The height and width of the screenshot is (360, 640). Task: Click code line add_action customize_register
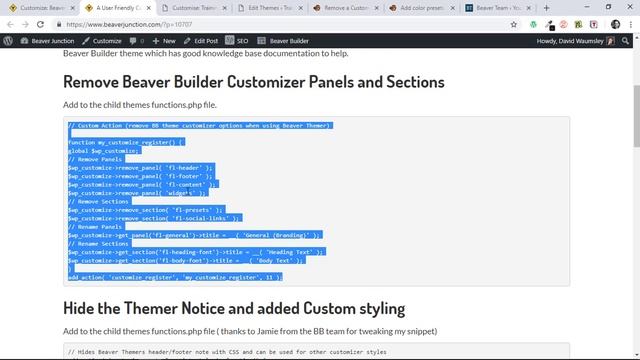coord(175,277)
